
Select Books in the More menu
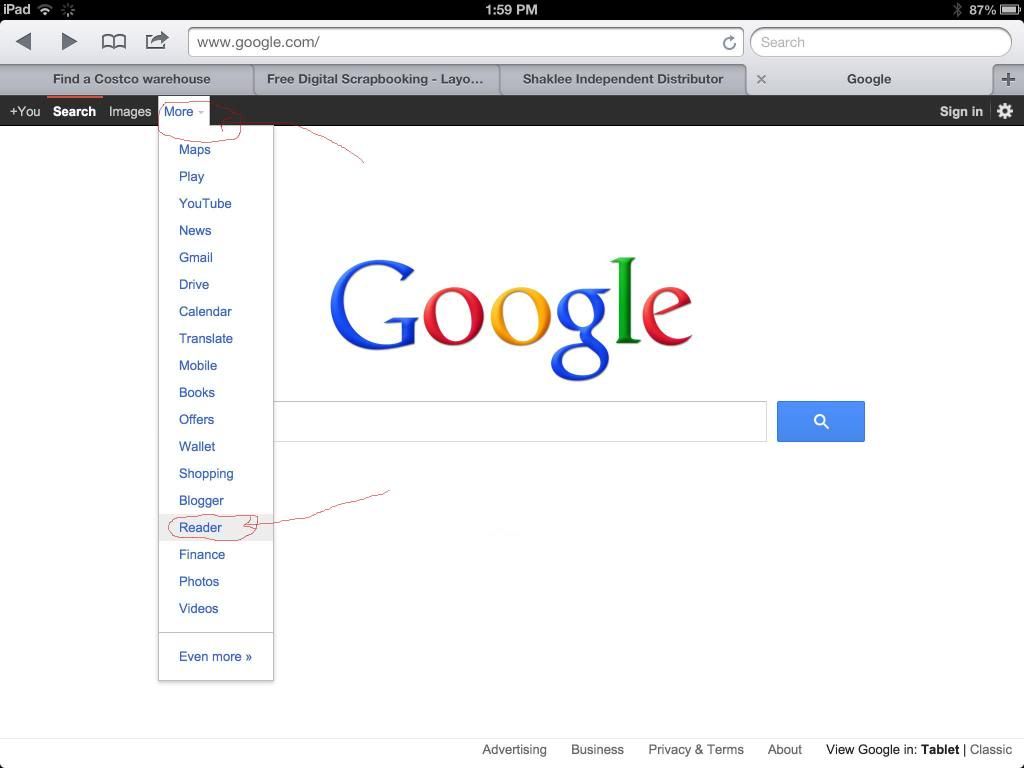(x=197, y=392)
